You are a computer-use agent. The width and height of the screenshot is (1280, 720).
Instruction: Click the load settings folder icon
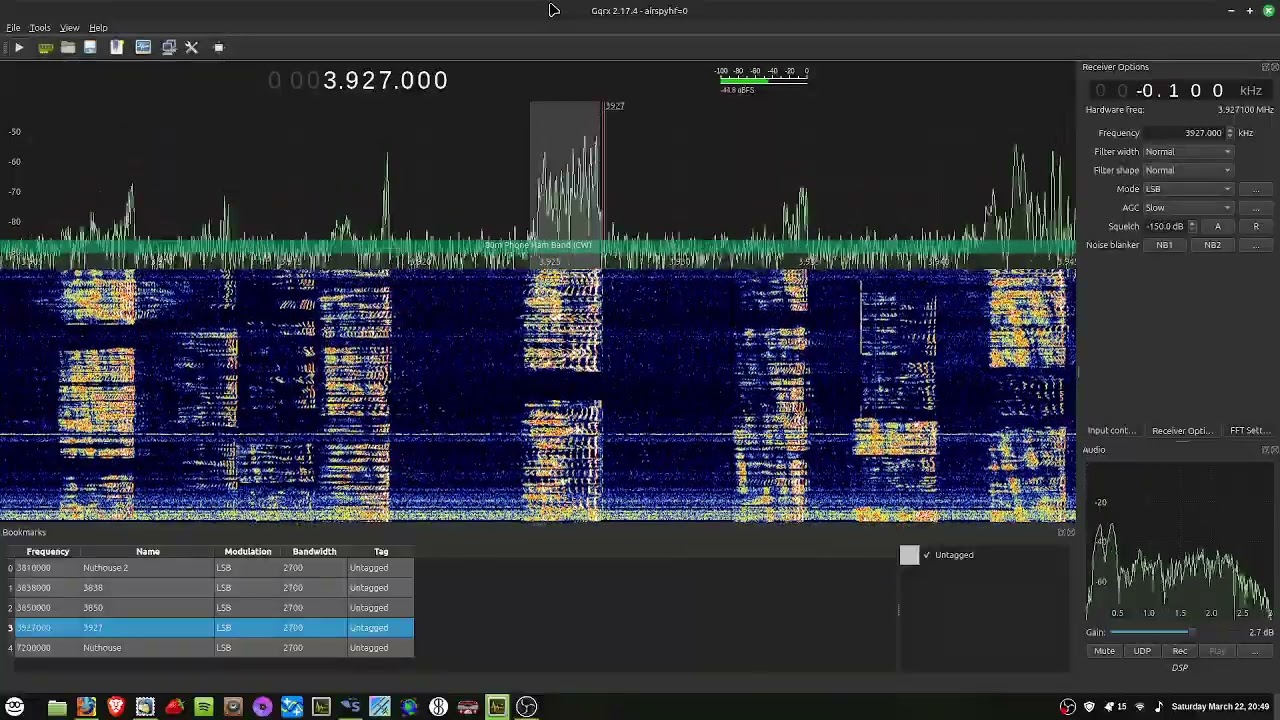[68, 47]
